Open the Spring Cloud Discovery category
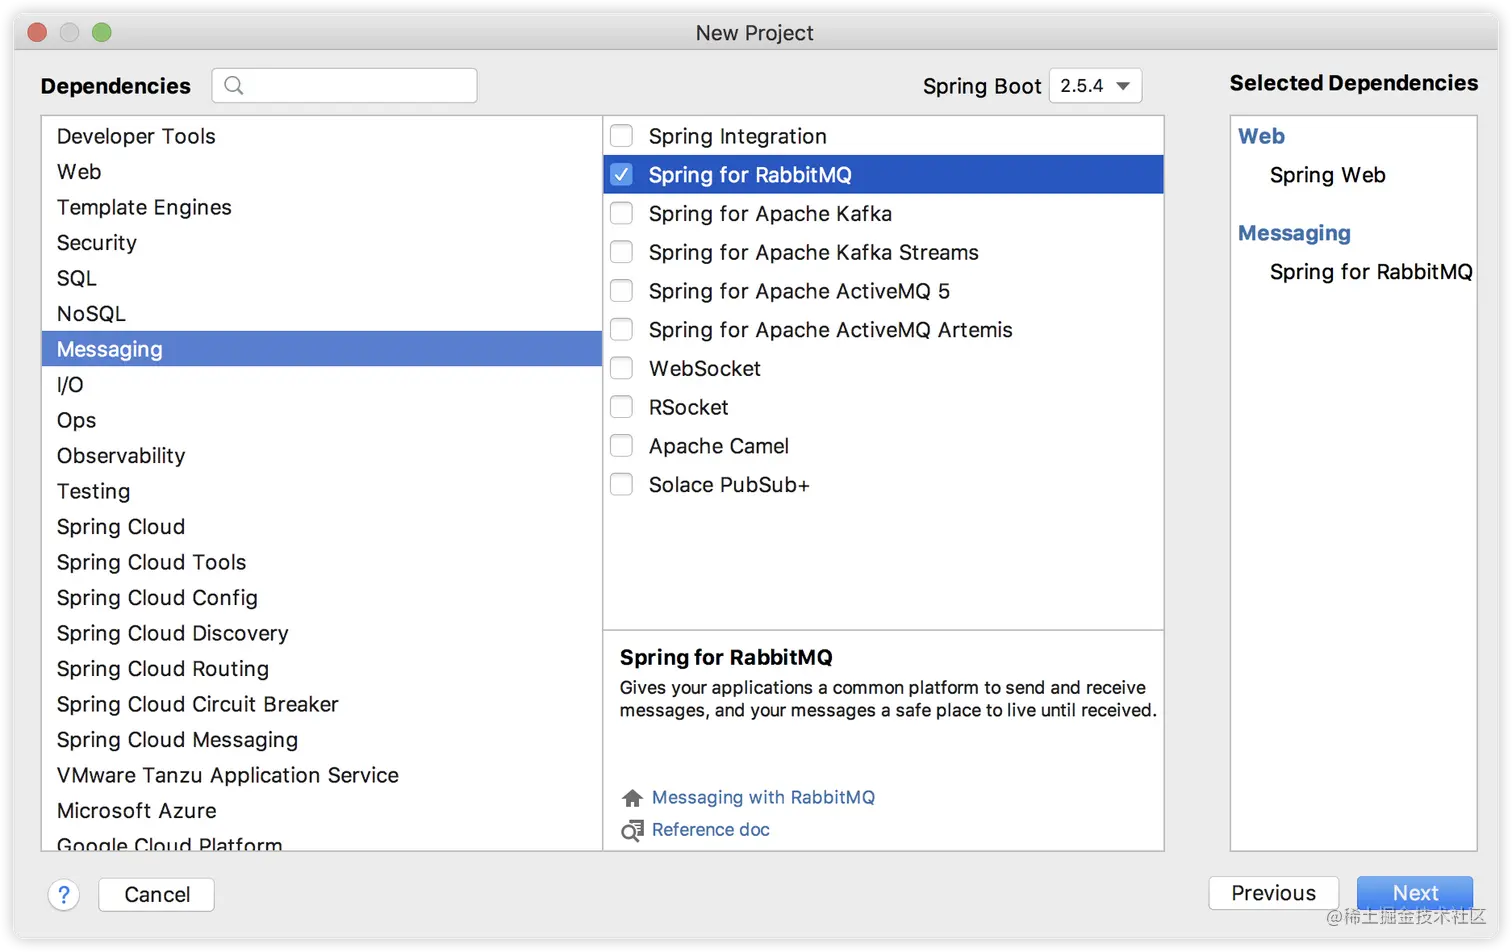The width and height of the screenshot is (1512, 952). click(x=172, y=633)
